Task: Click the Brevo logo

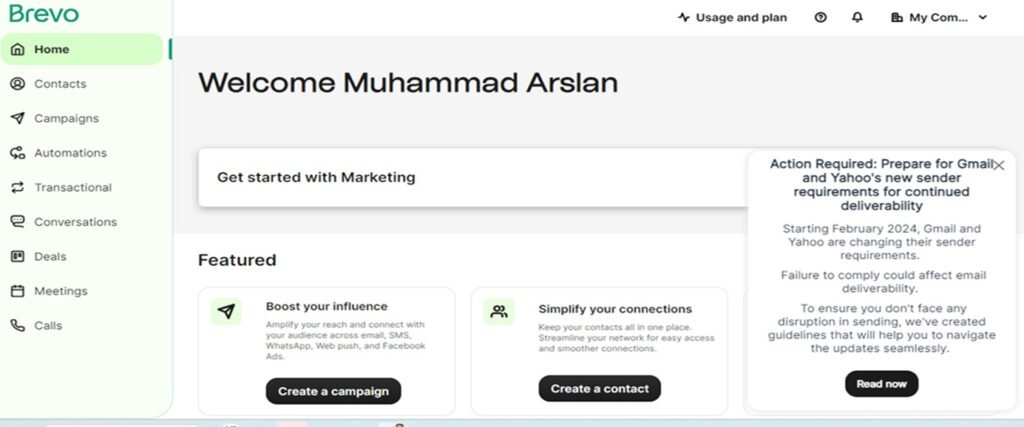Action: click(x=43, y=14)
